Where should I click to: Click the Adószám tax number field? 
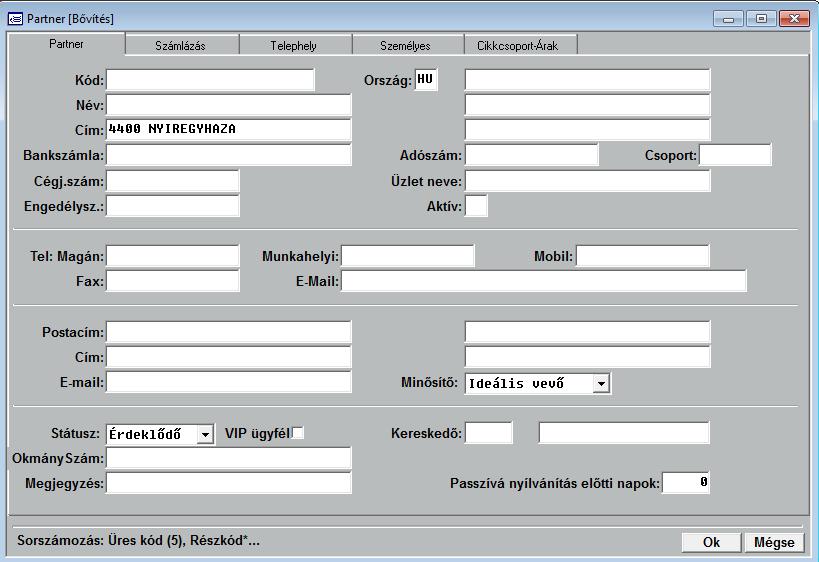(x=532, y=155)
